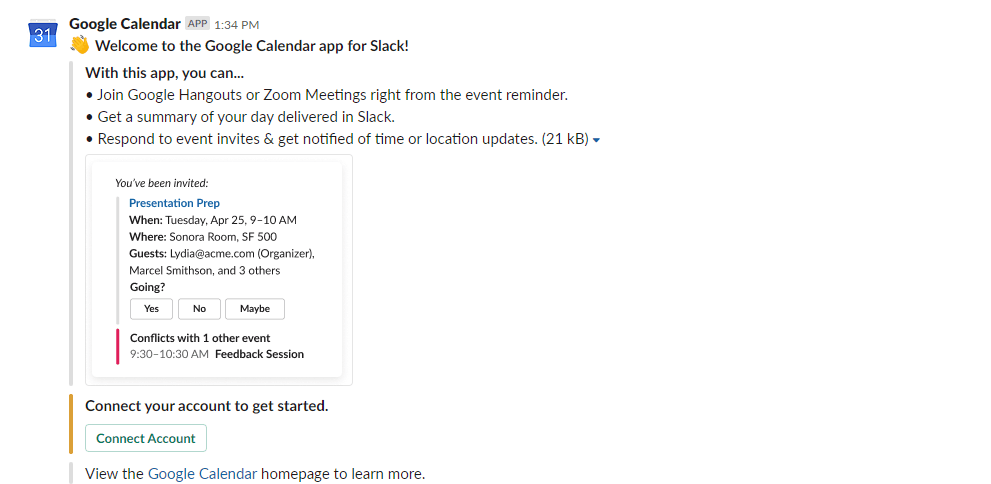This screenshot has height=484, width=991.
Task: Follow the Google Calendar homepage link
Action: click(x=202, y=474)
